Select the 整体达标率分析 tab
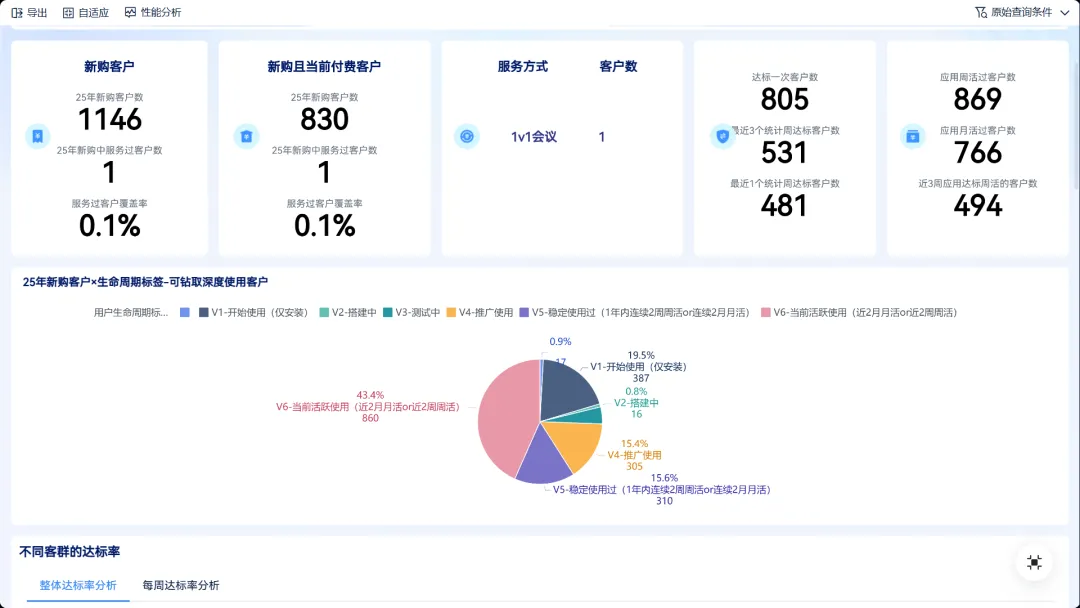This screenshot has width=1080, height=608. 77,585
